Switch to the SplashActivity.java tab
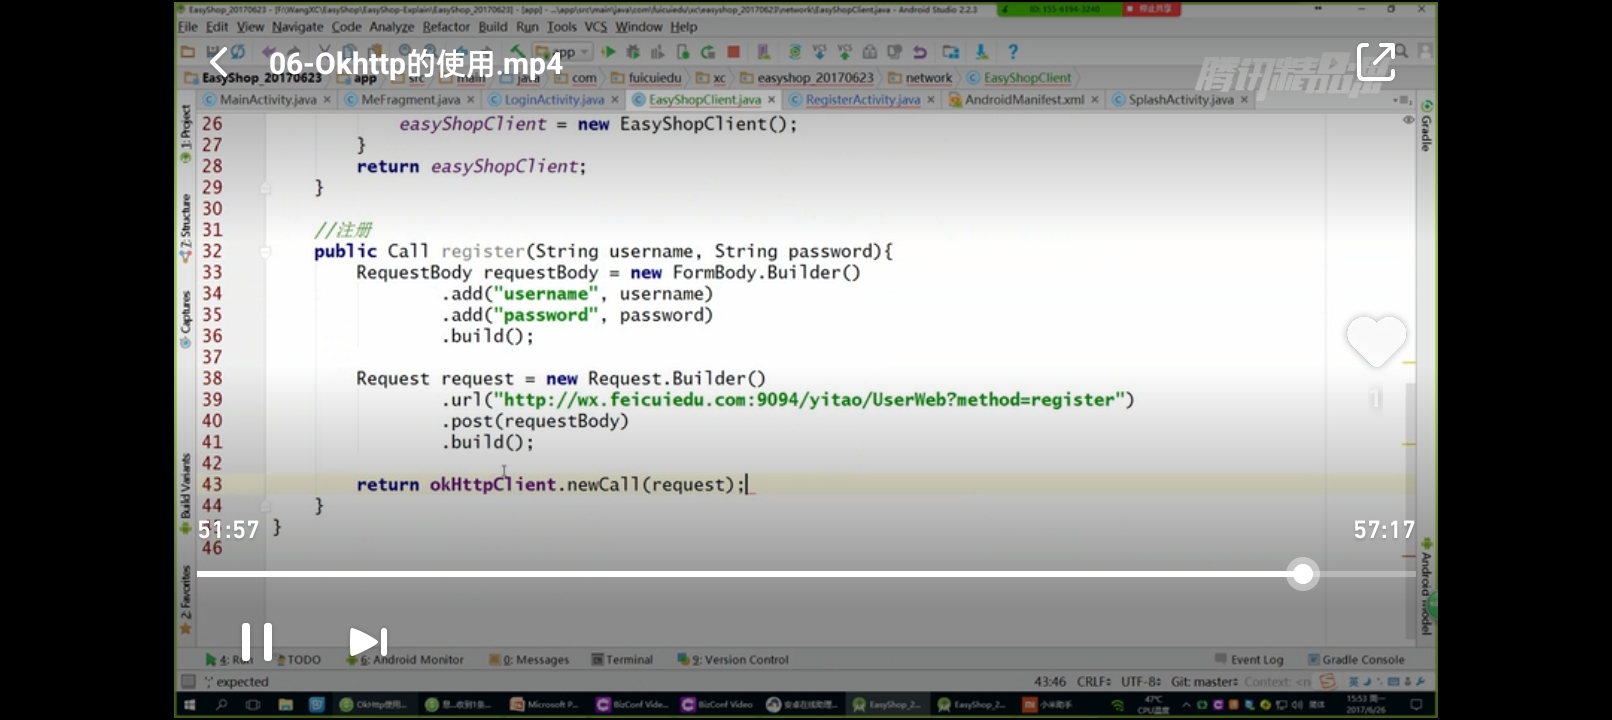Viewport: 1612px width, 720px height. (1180, 100)
